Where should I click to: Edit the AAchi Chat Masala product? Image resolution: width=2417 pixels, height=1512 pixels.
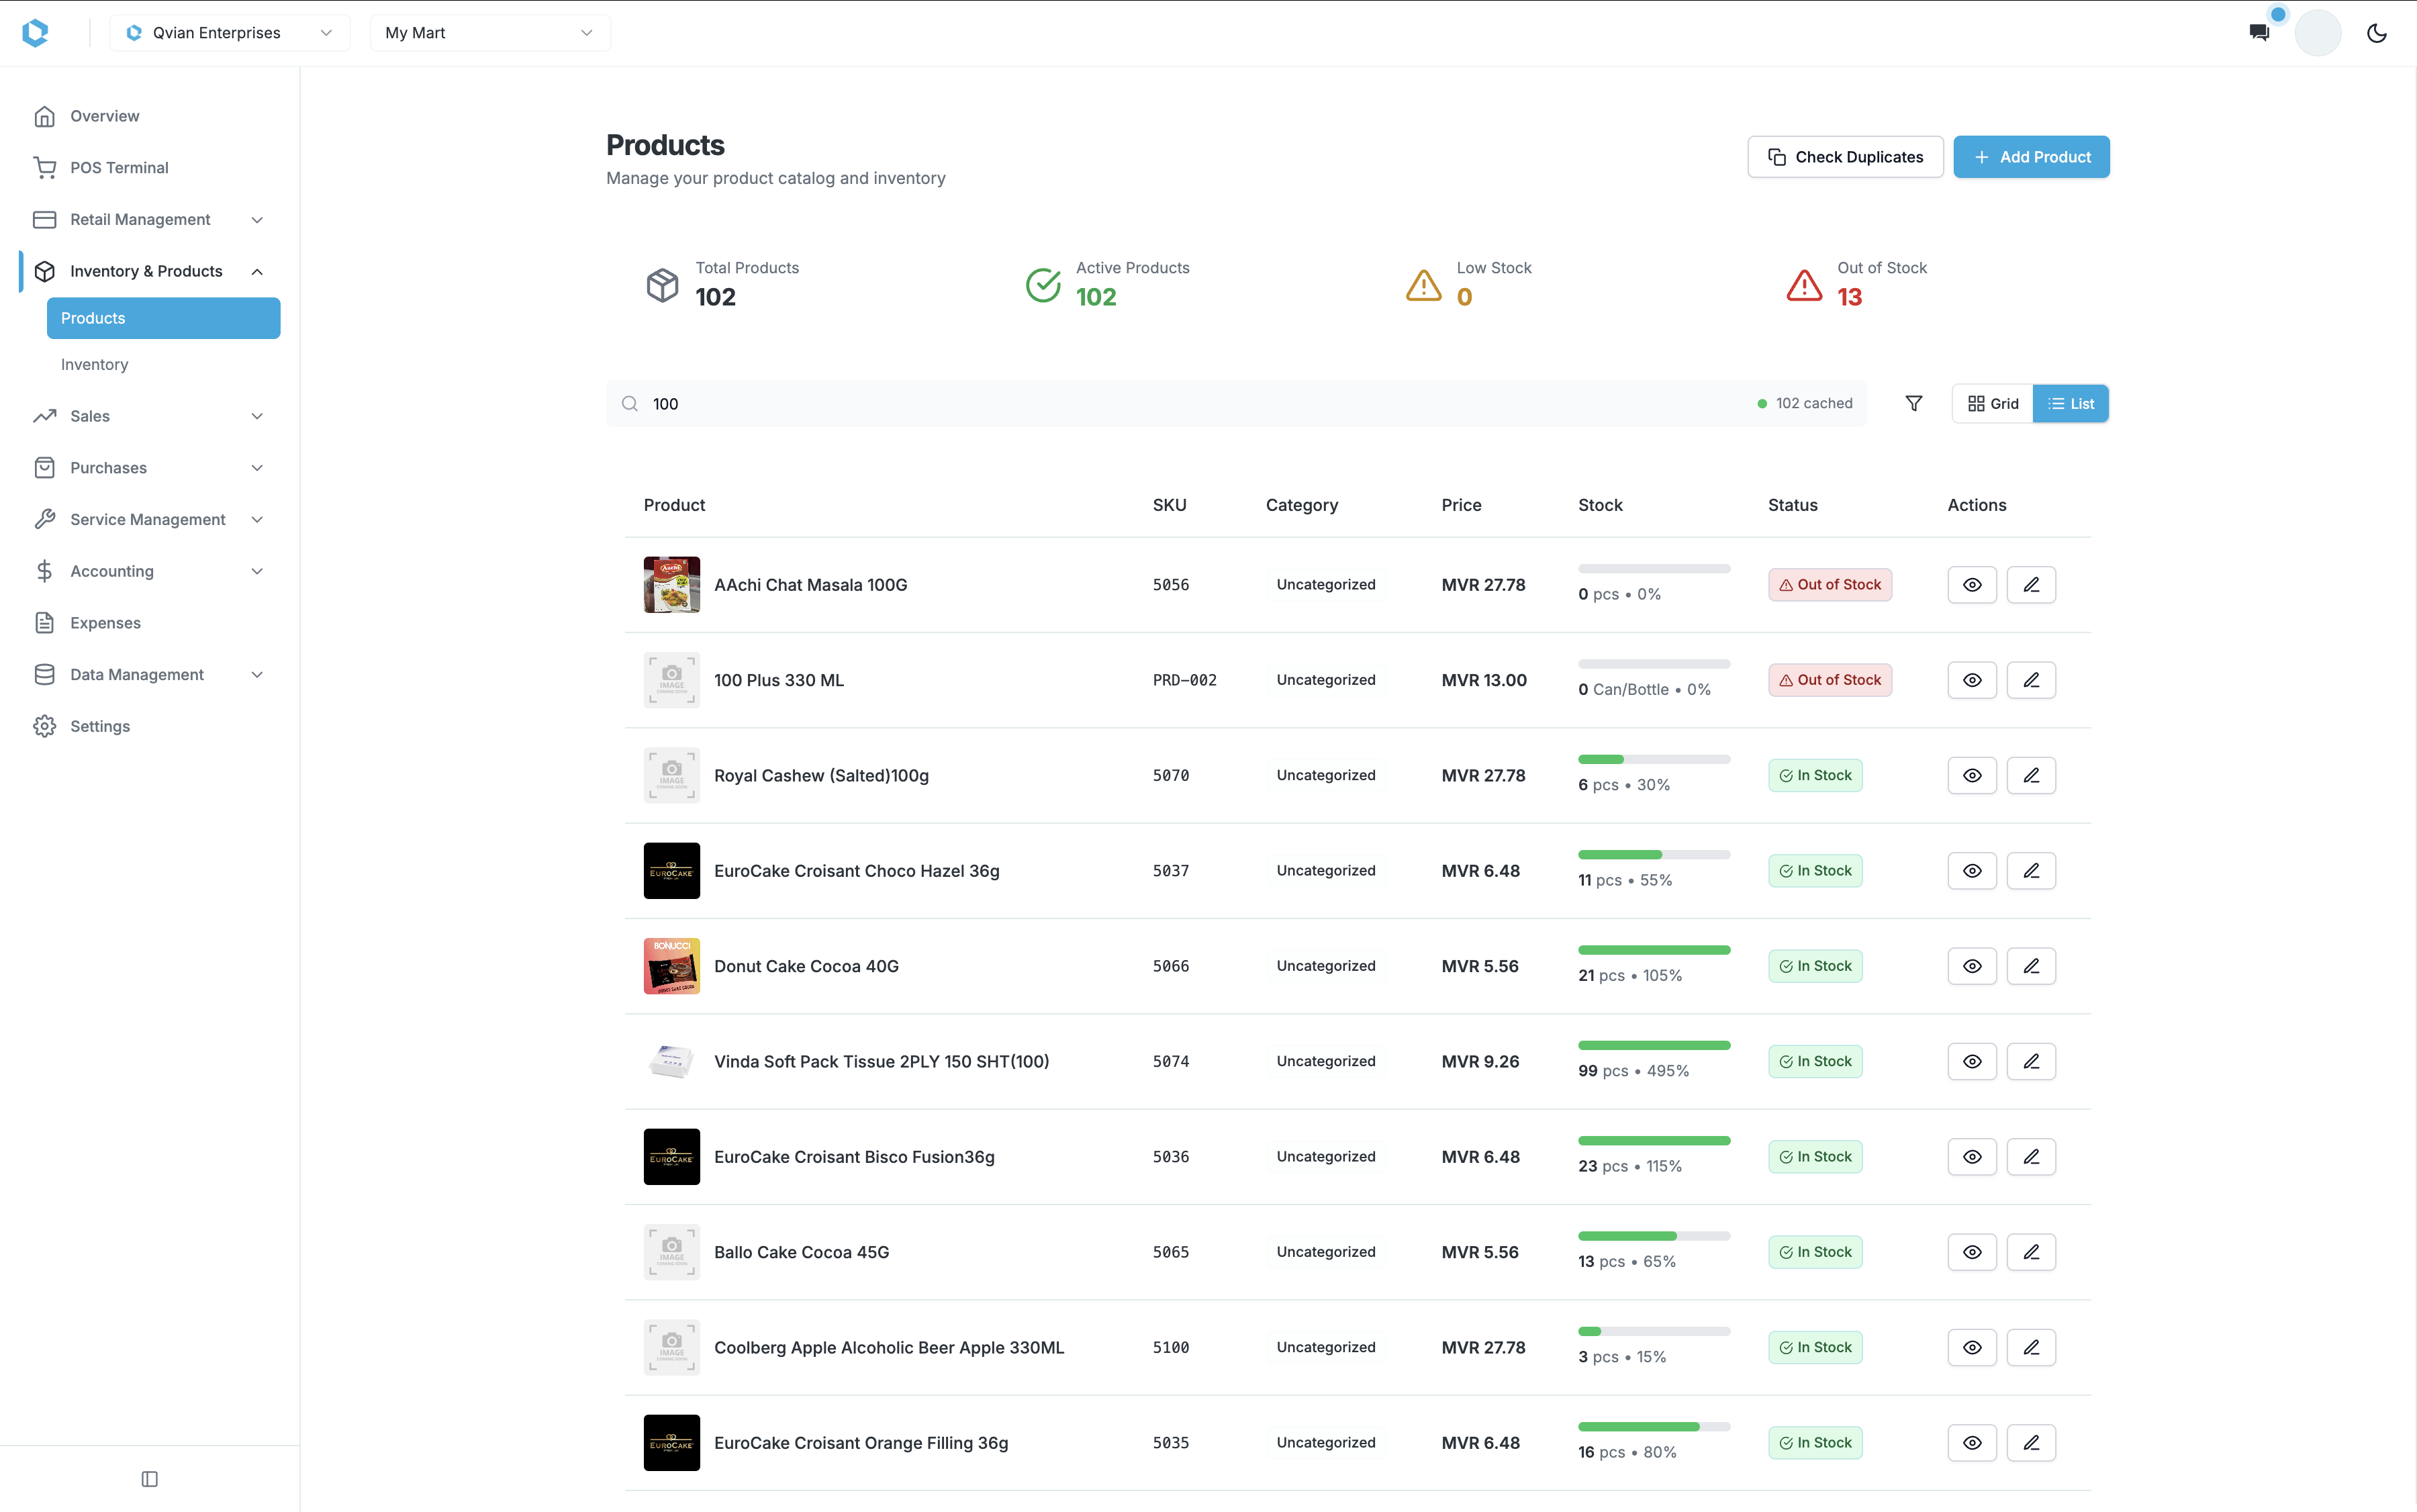tap(2032, 584)
